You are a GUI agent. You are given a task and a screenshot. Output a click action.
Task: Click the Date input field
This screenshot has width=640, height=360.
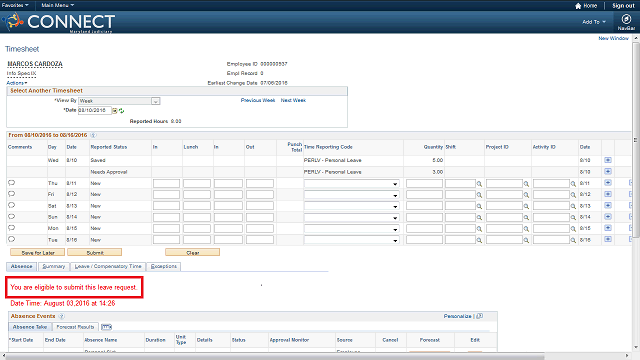pyautogui.click(x=95, y=111)
